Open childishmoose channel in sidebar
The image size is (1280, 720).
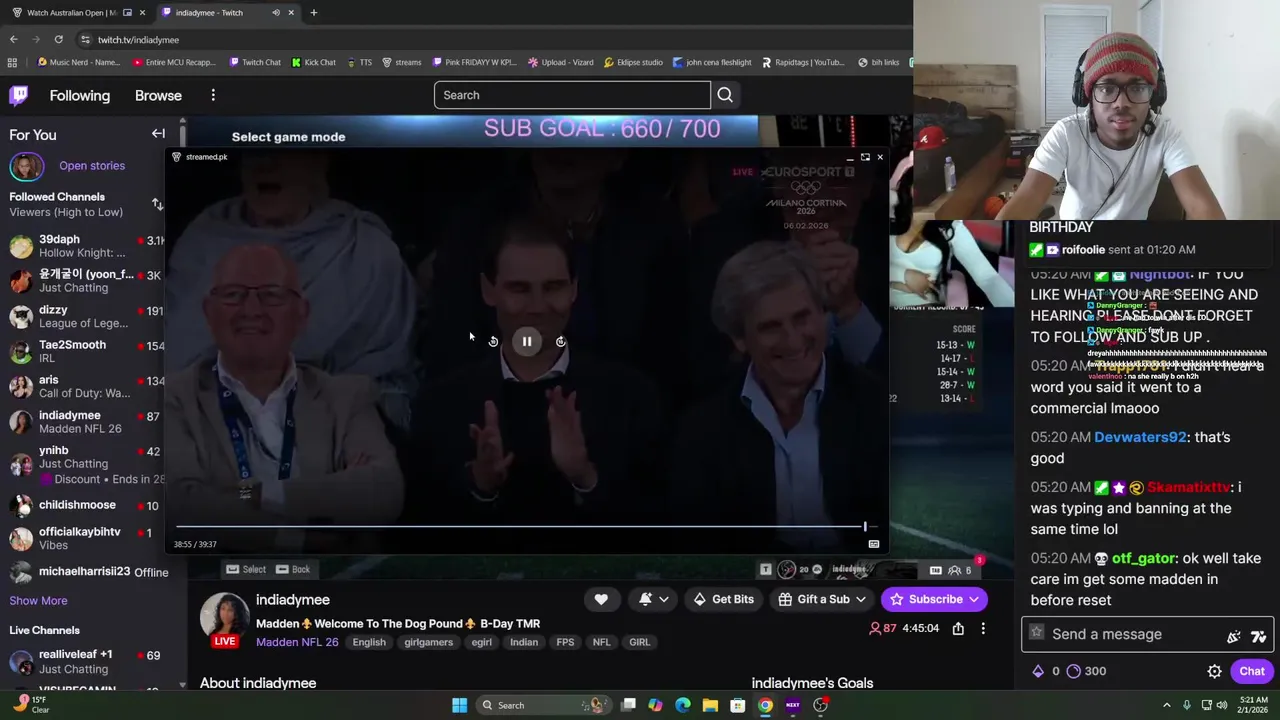87,506
